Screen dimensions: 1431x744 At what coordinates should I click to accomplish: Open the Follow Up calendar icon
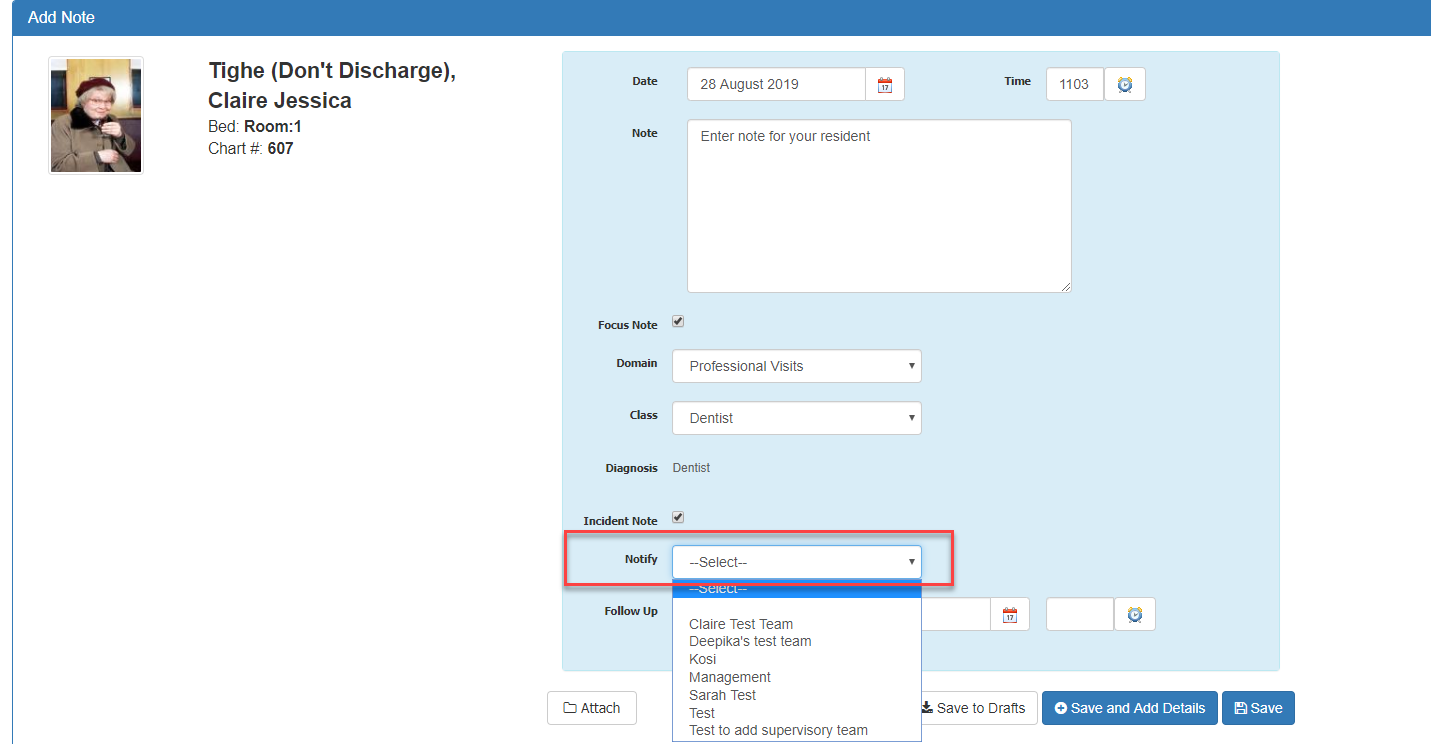(1009, 615)
